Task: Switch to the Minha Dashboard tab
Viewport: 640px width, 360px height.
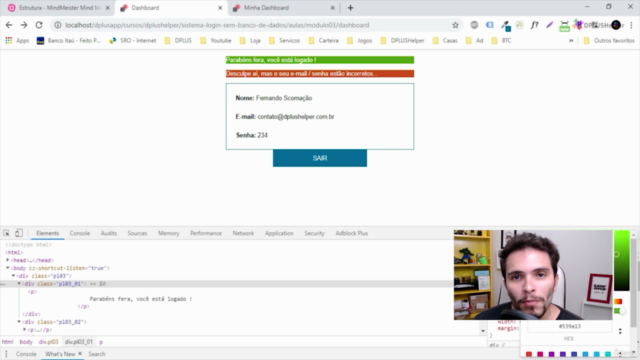Action: [284, 8]
